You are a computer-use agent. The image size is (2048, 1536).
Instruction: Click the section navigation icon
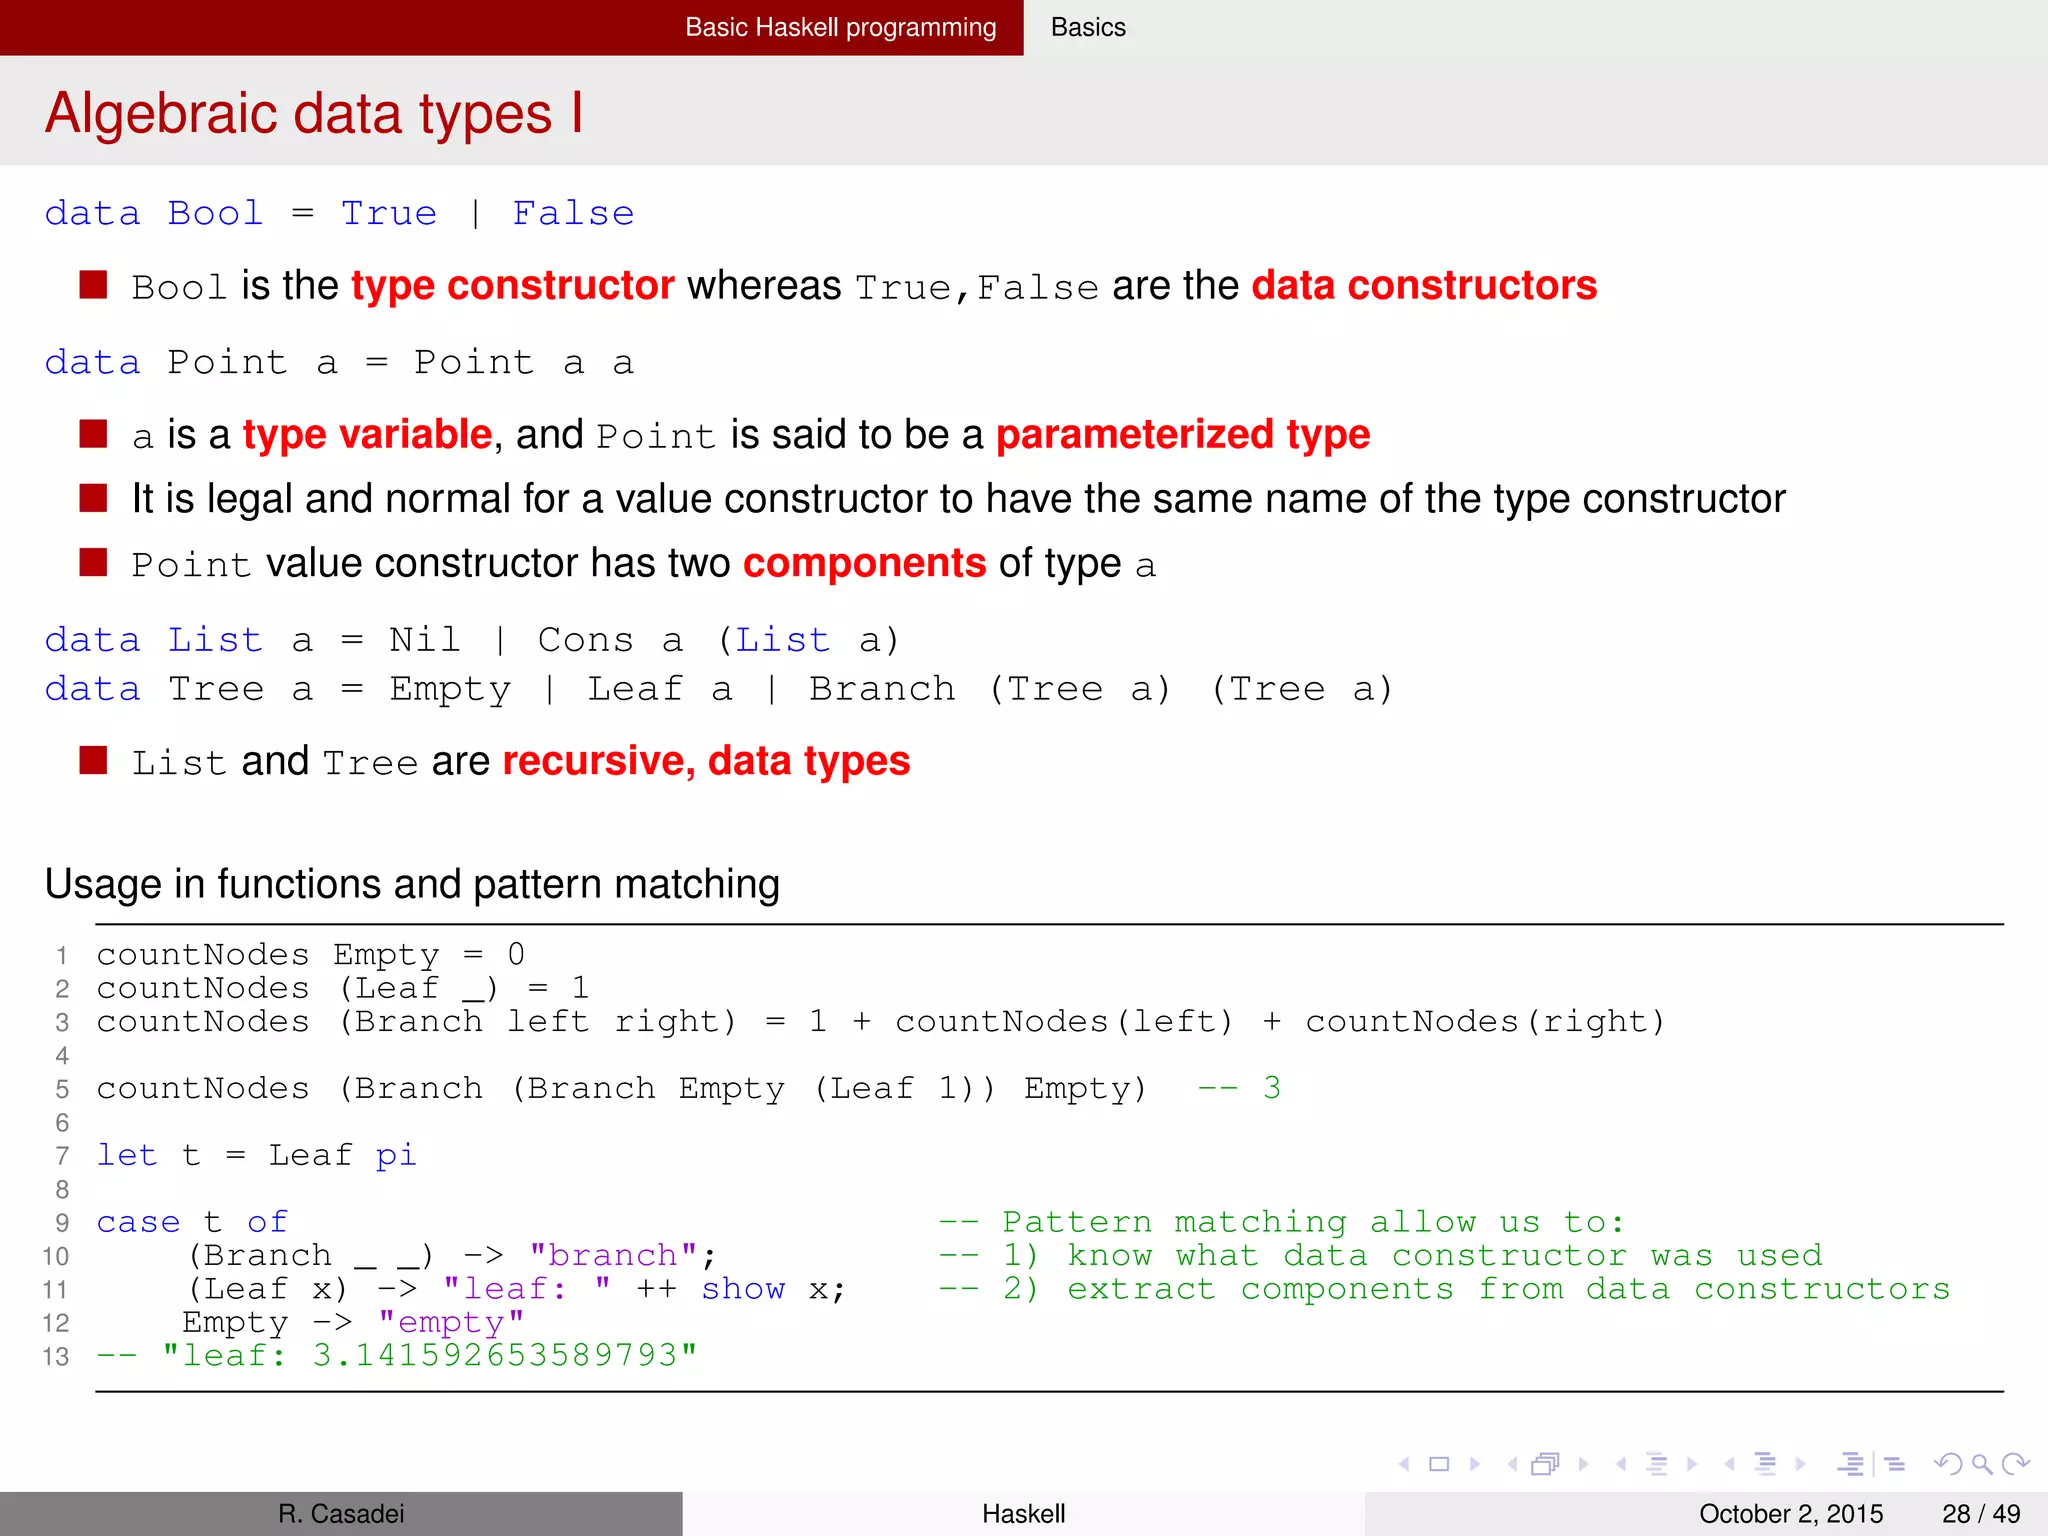(1765, 1464)
